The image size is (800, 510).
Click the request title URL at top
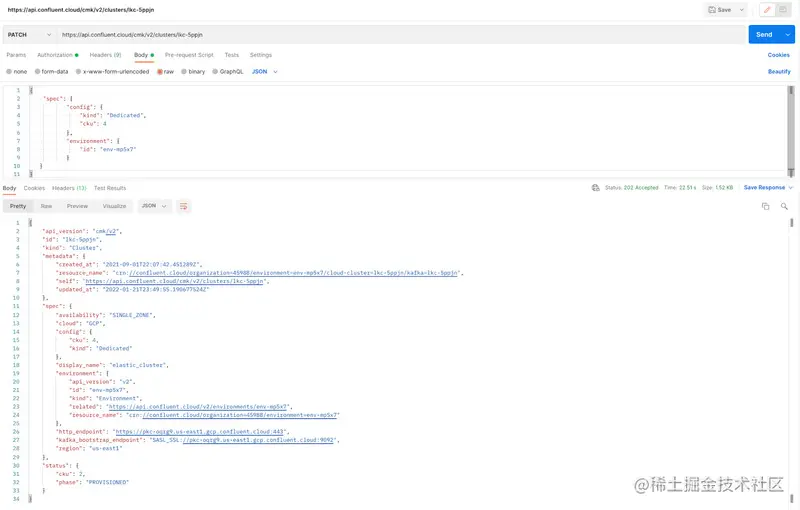tap(81, 10)
